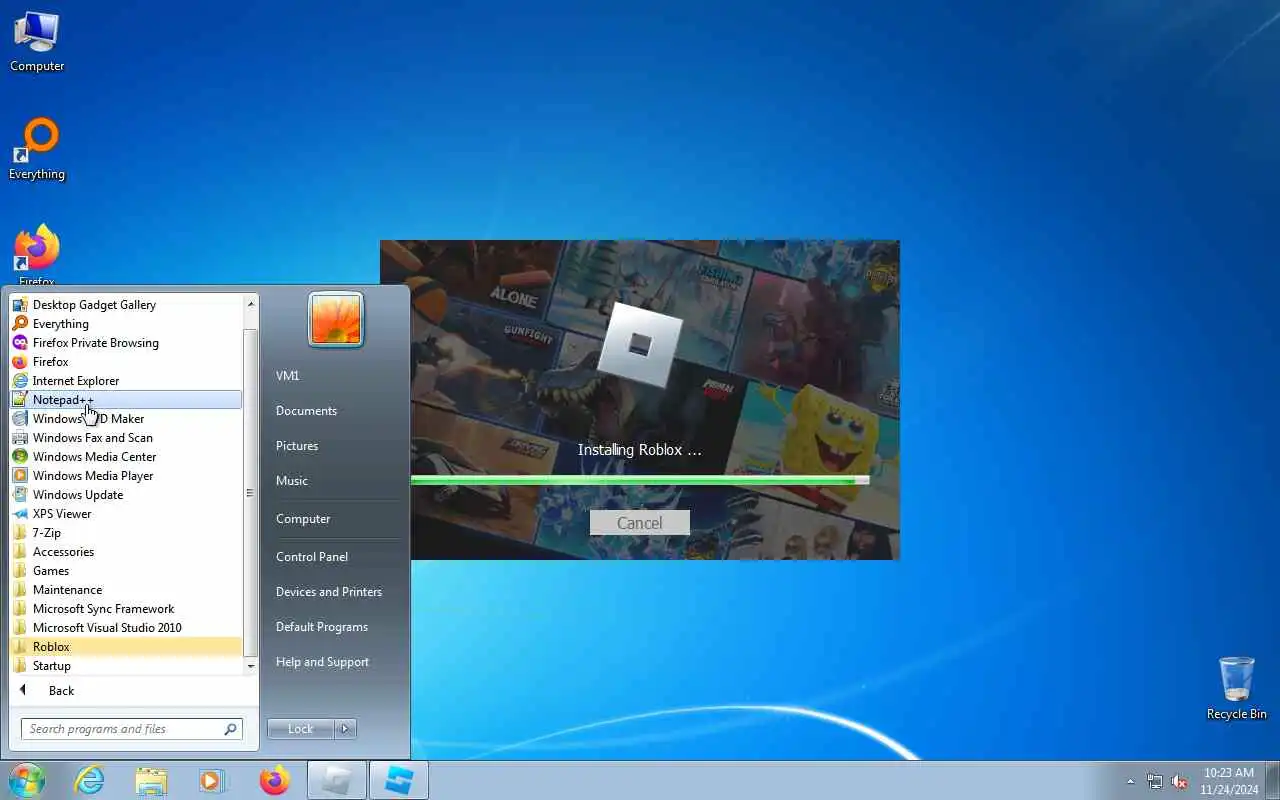Launch Windows Media Center from Start menu

(x=126, y=456)
